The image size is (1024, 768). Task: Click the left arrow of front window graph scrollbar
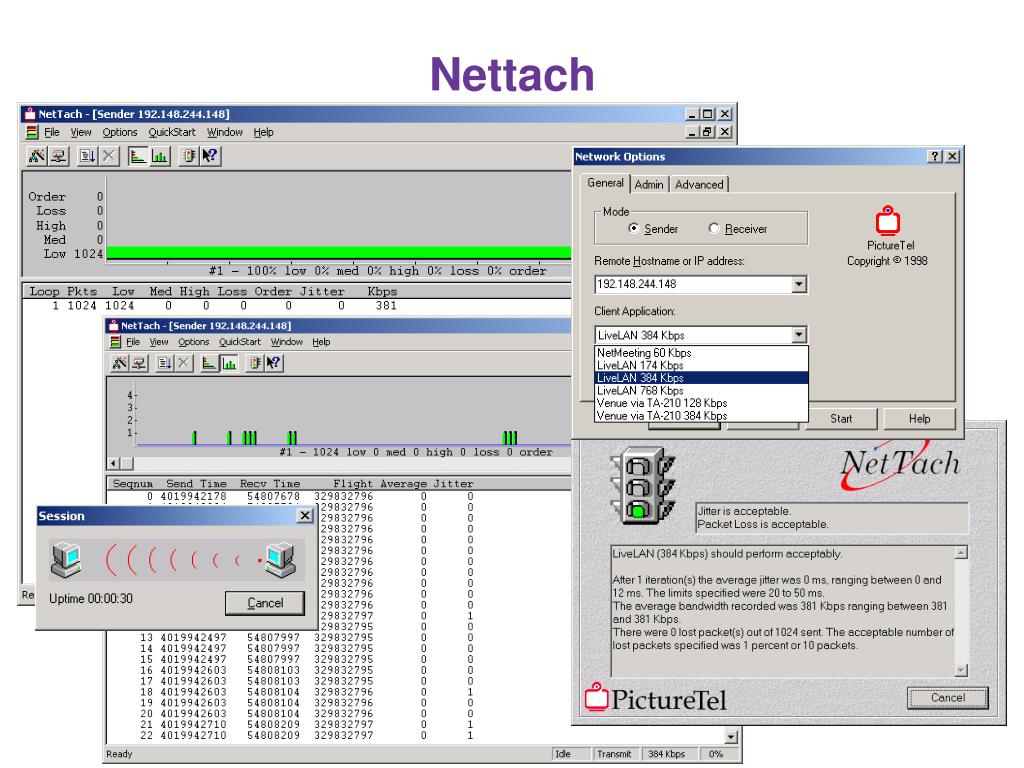tap(114, 464)
